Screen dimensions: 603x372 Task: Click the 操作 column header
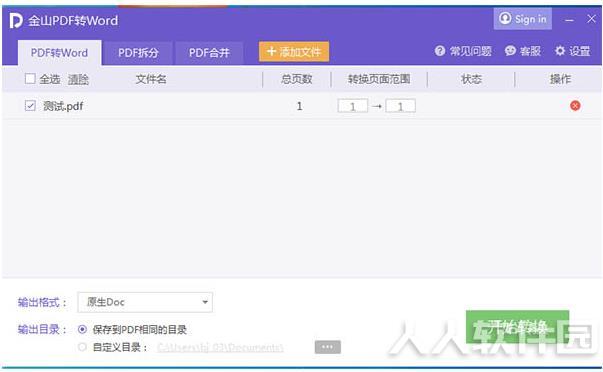pos(560,79)
